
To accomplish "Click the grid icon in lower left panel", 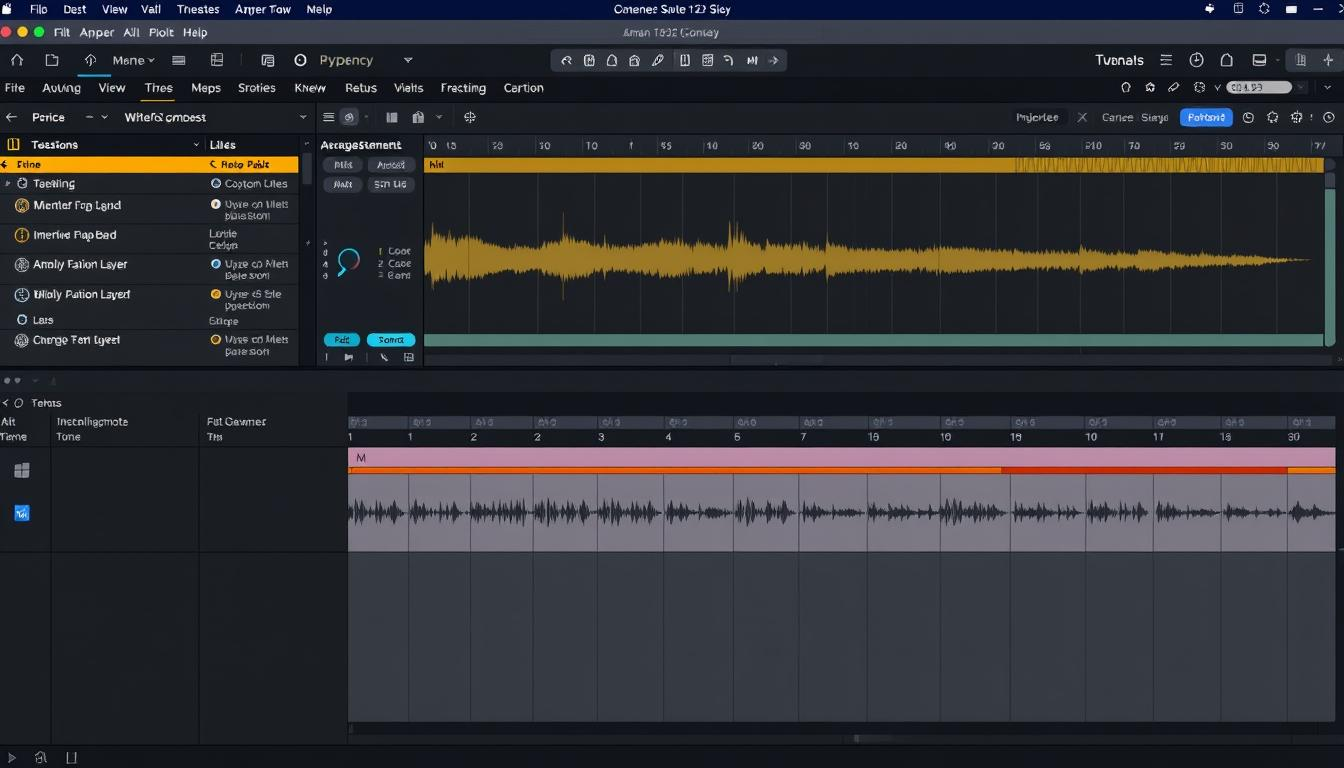I will click(22, 470).
